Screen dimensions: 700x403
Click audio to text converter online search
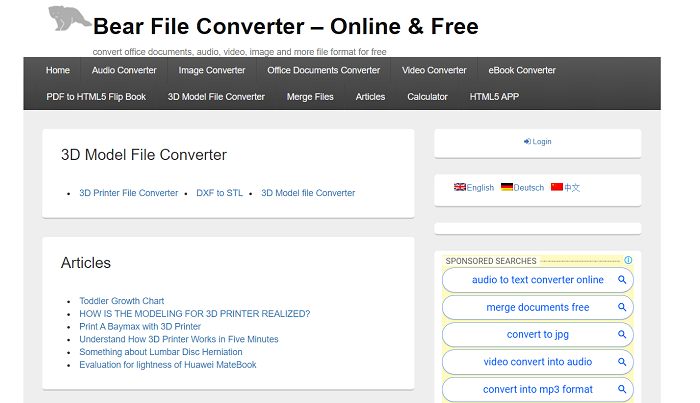pos(538,280)
